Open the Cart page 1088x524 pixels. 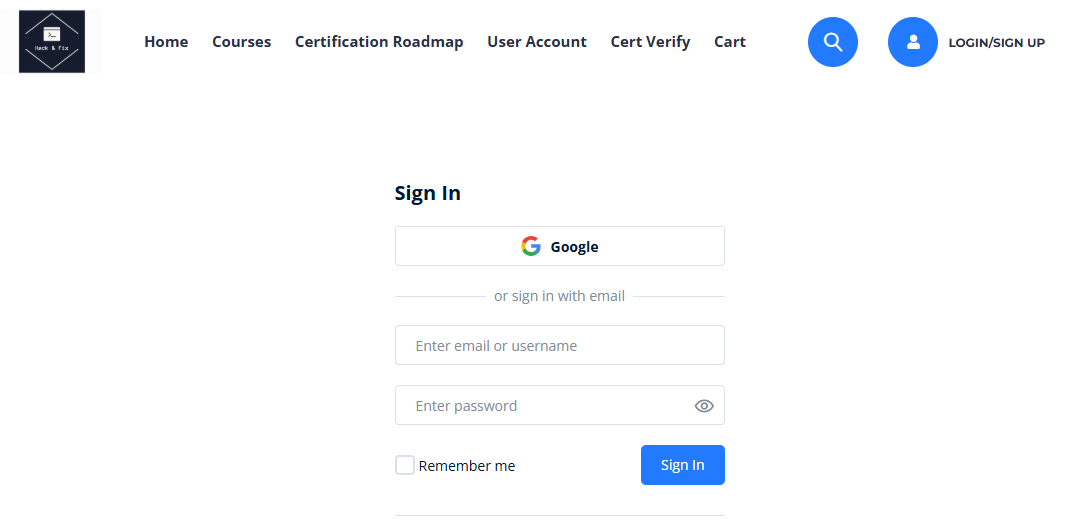pyautogui.click(x=730, y=42)
